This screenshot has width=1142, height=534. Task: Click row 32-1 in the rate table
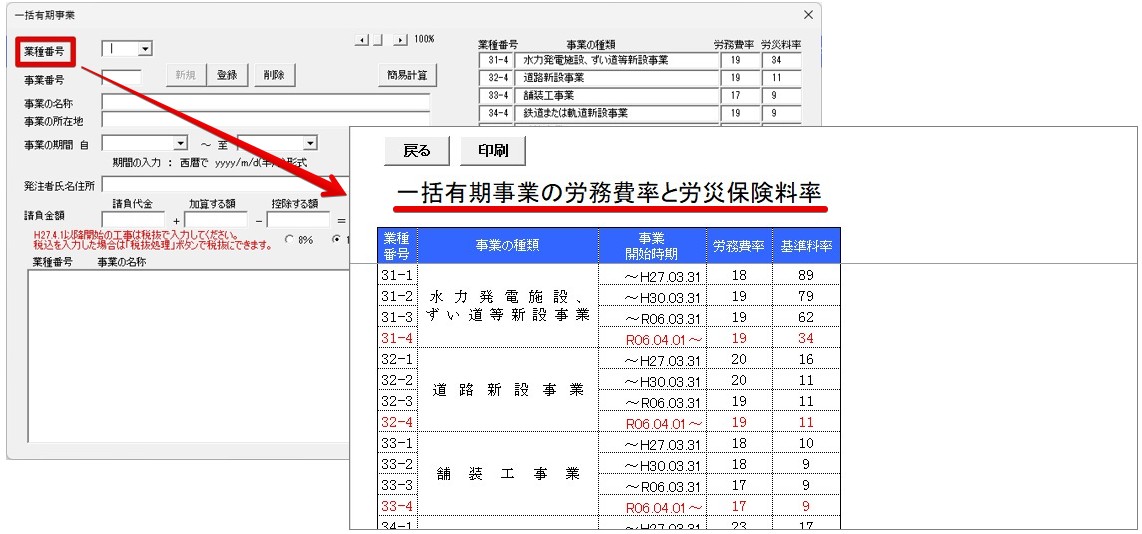click(x=609, y=359)
